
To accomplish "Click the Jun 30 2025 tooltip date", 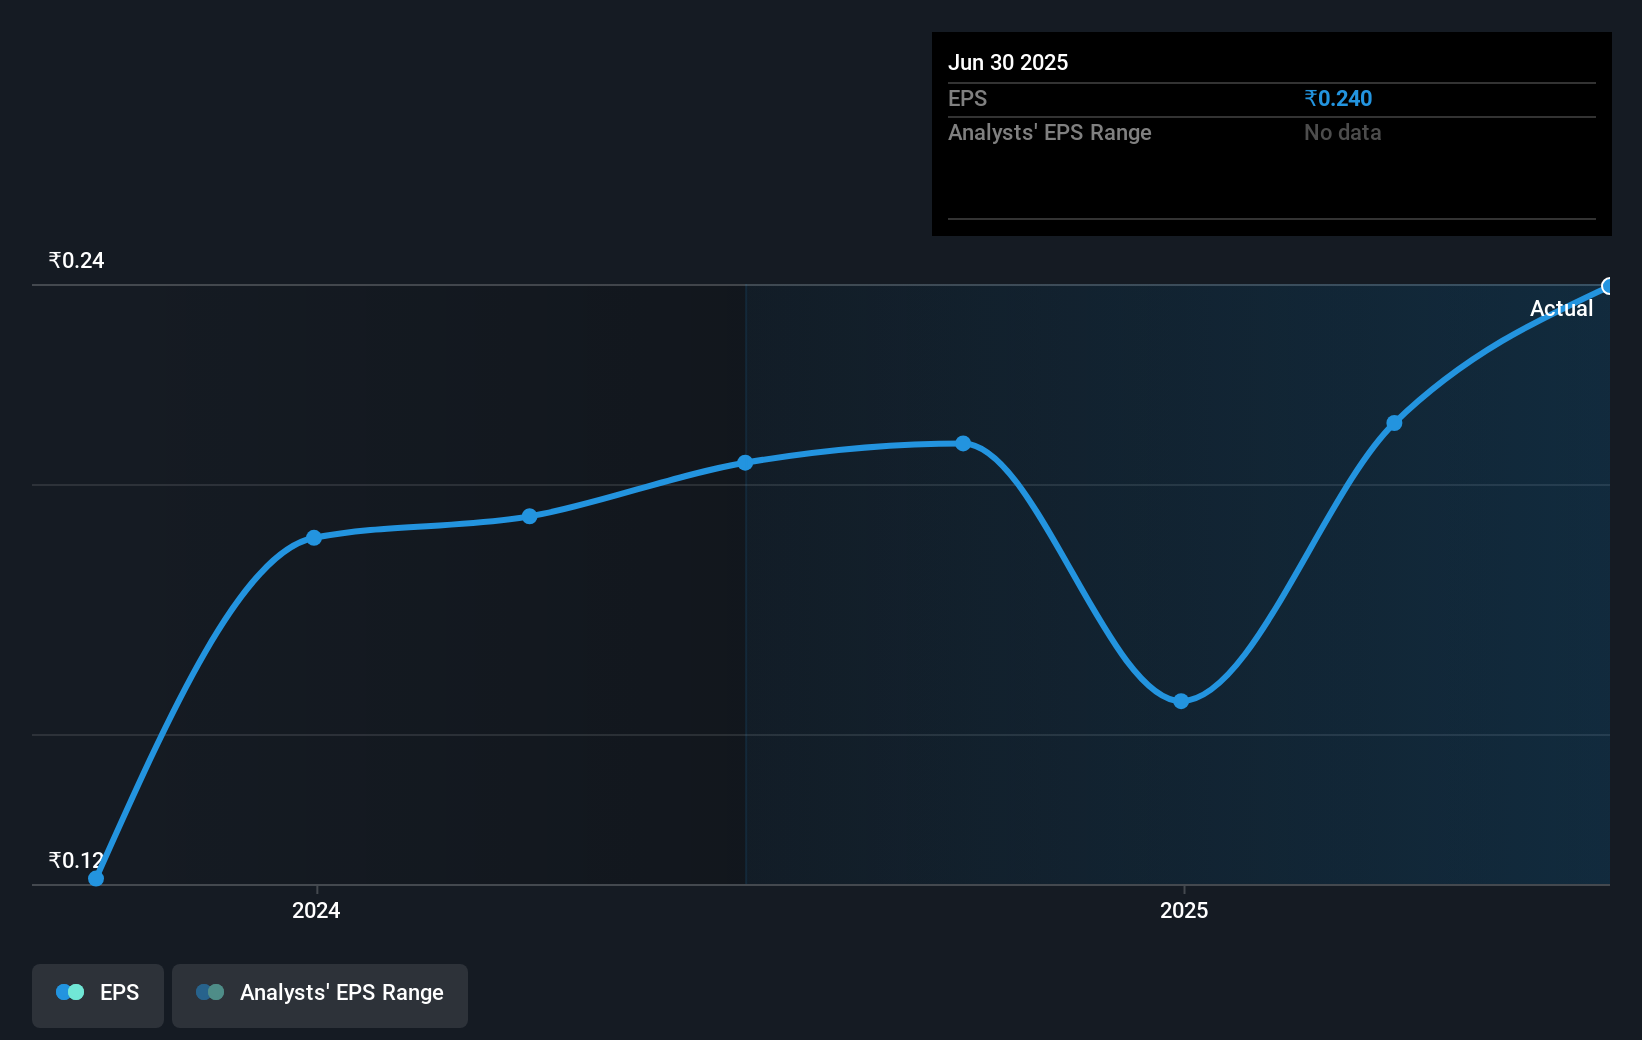I will click(x=1008, y=63).
